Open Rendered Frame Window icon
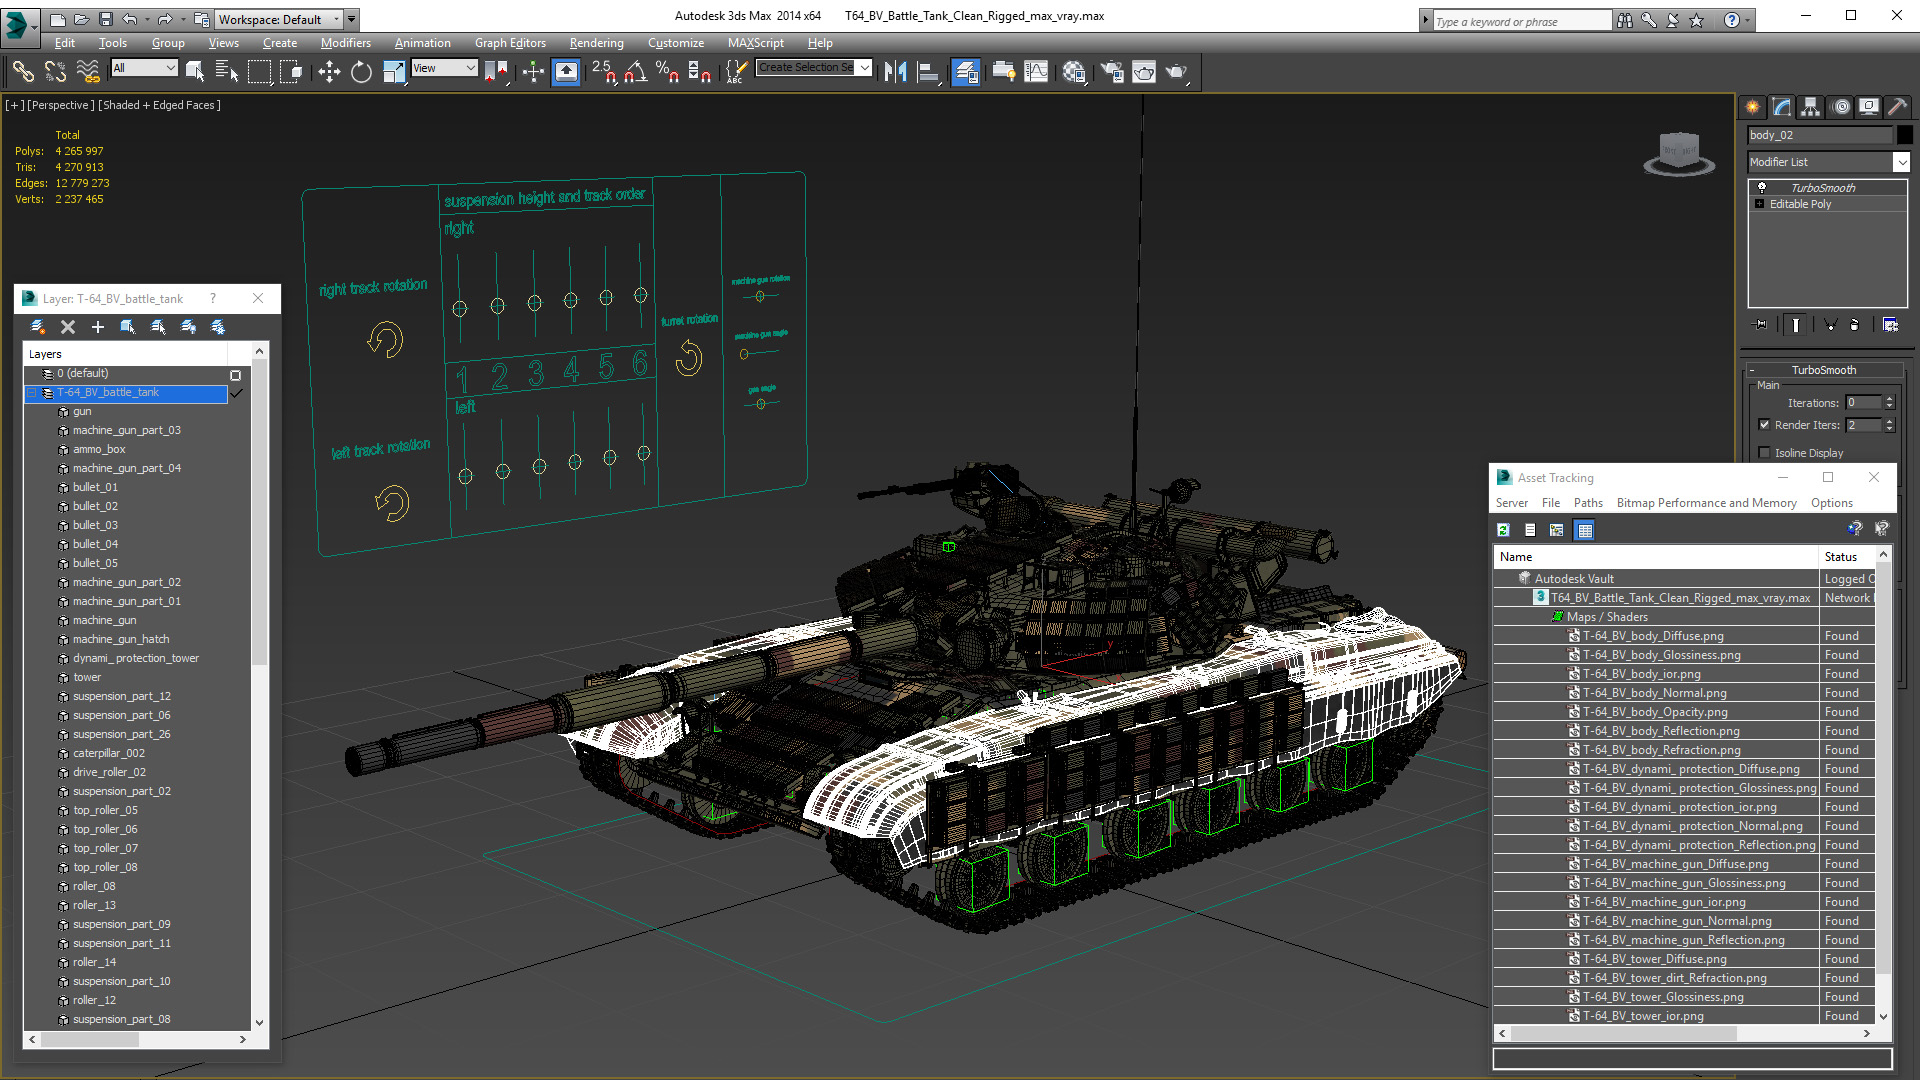This screenshot has width=1920, height=1080. 1144,71
